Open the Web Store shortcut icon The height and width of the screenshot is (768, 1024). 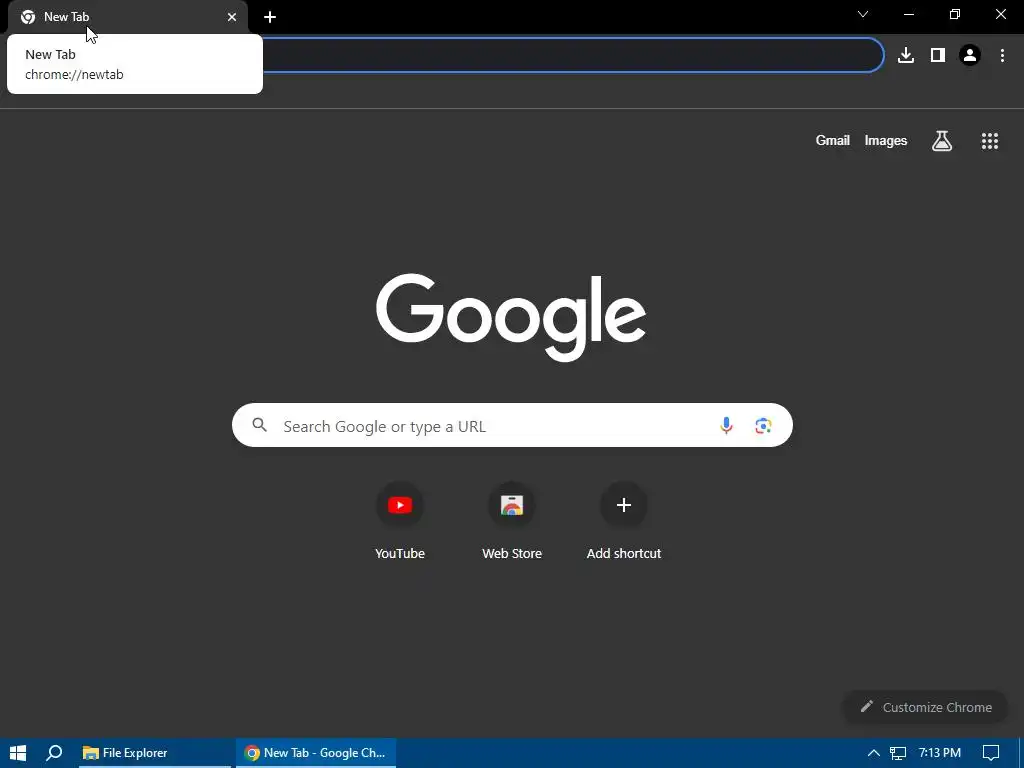pyautogui.click(x=512, y=505)
